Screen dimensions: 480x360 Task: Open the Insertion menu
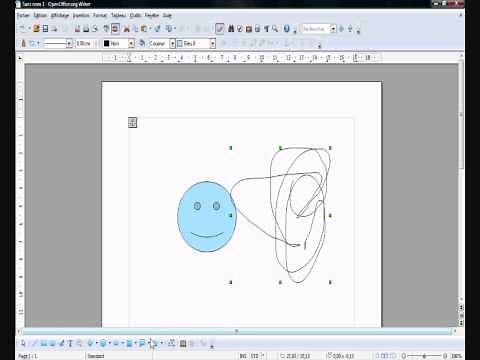coord(81,15)
